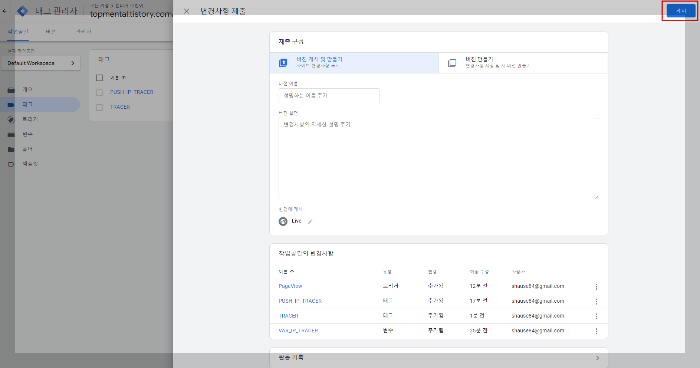Click the publish-version icon in the selected option
The width and height of the screenshot is (700, 368).
click(283, 63)
